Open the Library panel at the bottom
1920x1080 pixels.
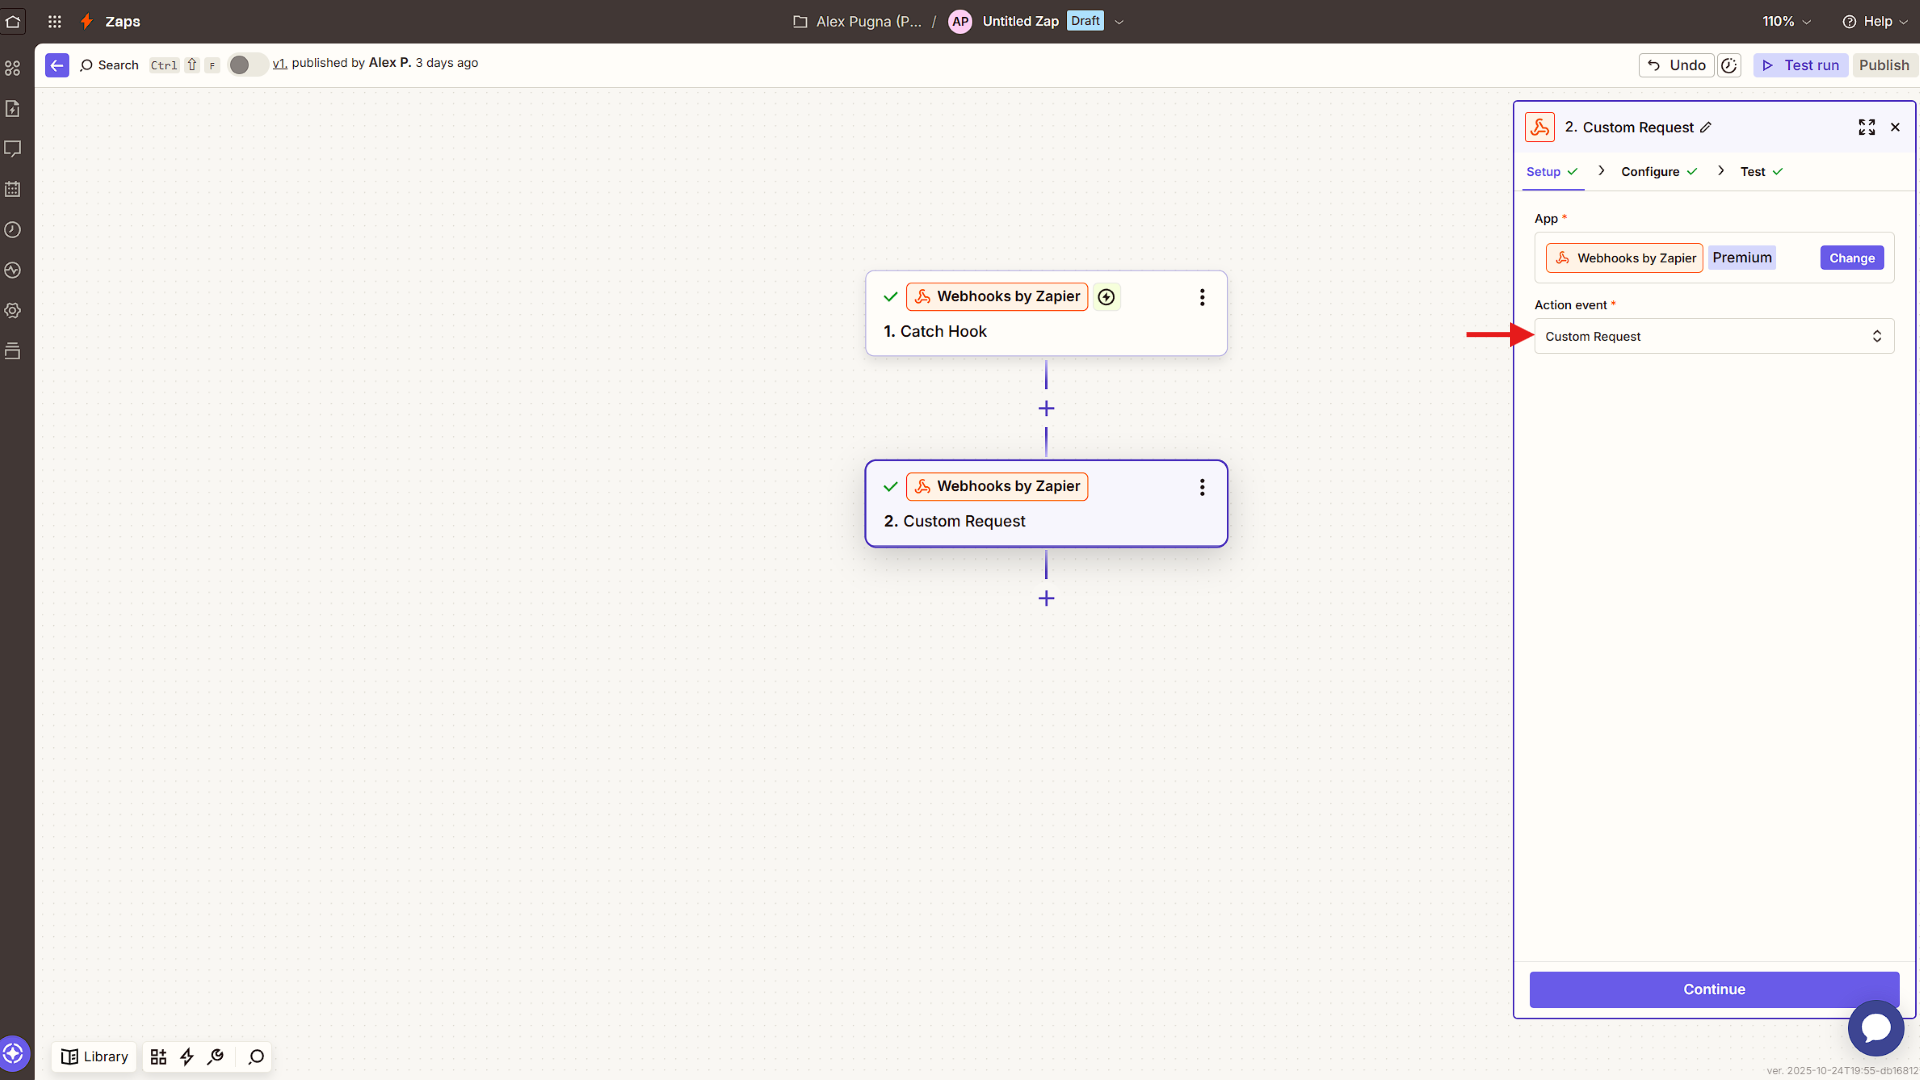click(93, 1056)
